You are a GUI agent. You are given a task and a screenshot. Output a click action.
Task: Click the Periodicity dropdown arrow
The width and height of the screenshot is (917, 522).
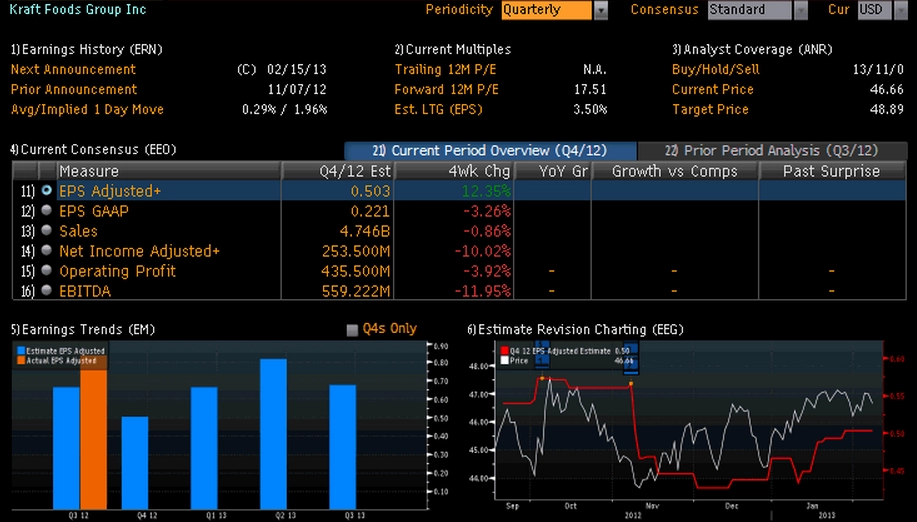(x=601, y=11)
